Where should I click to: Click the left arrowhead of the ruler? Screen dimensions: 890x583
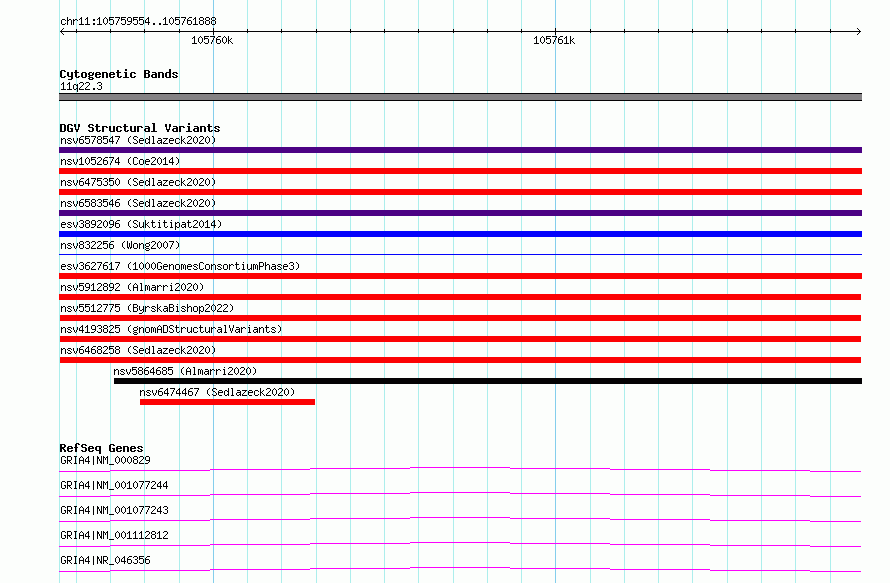(62, 31)
